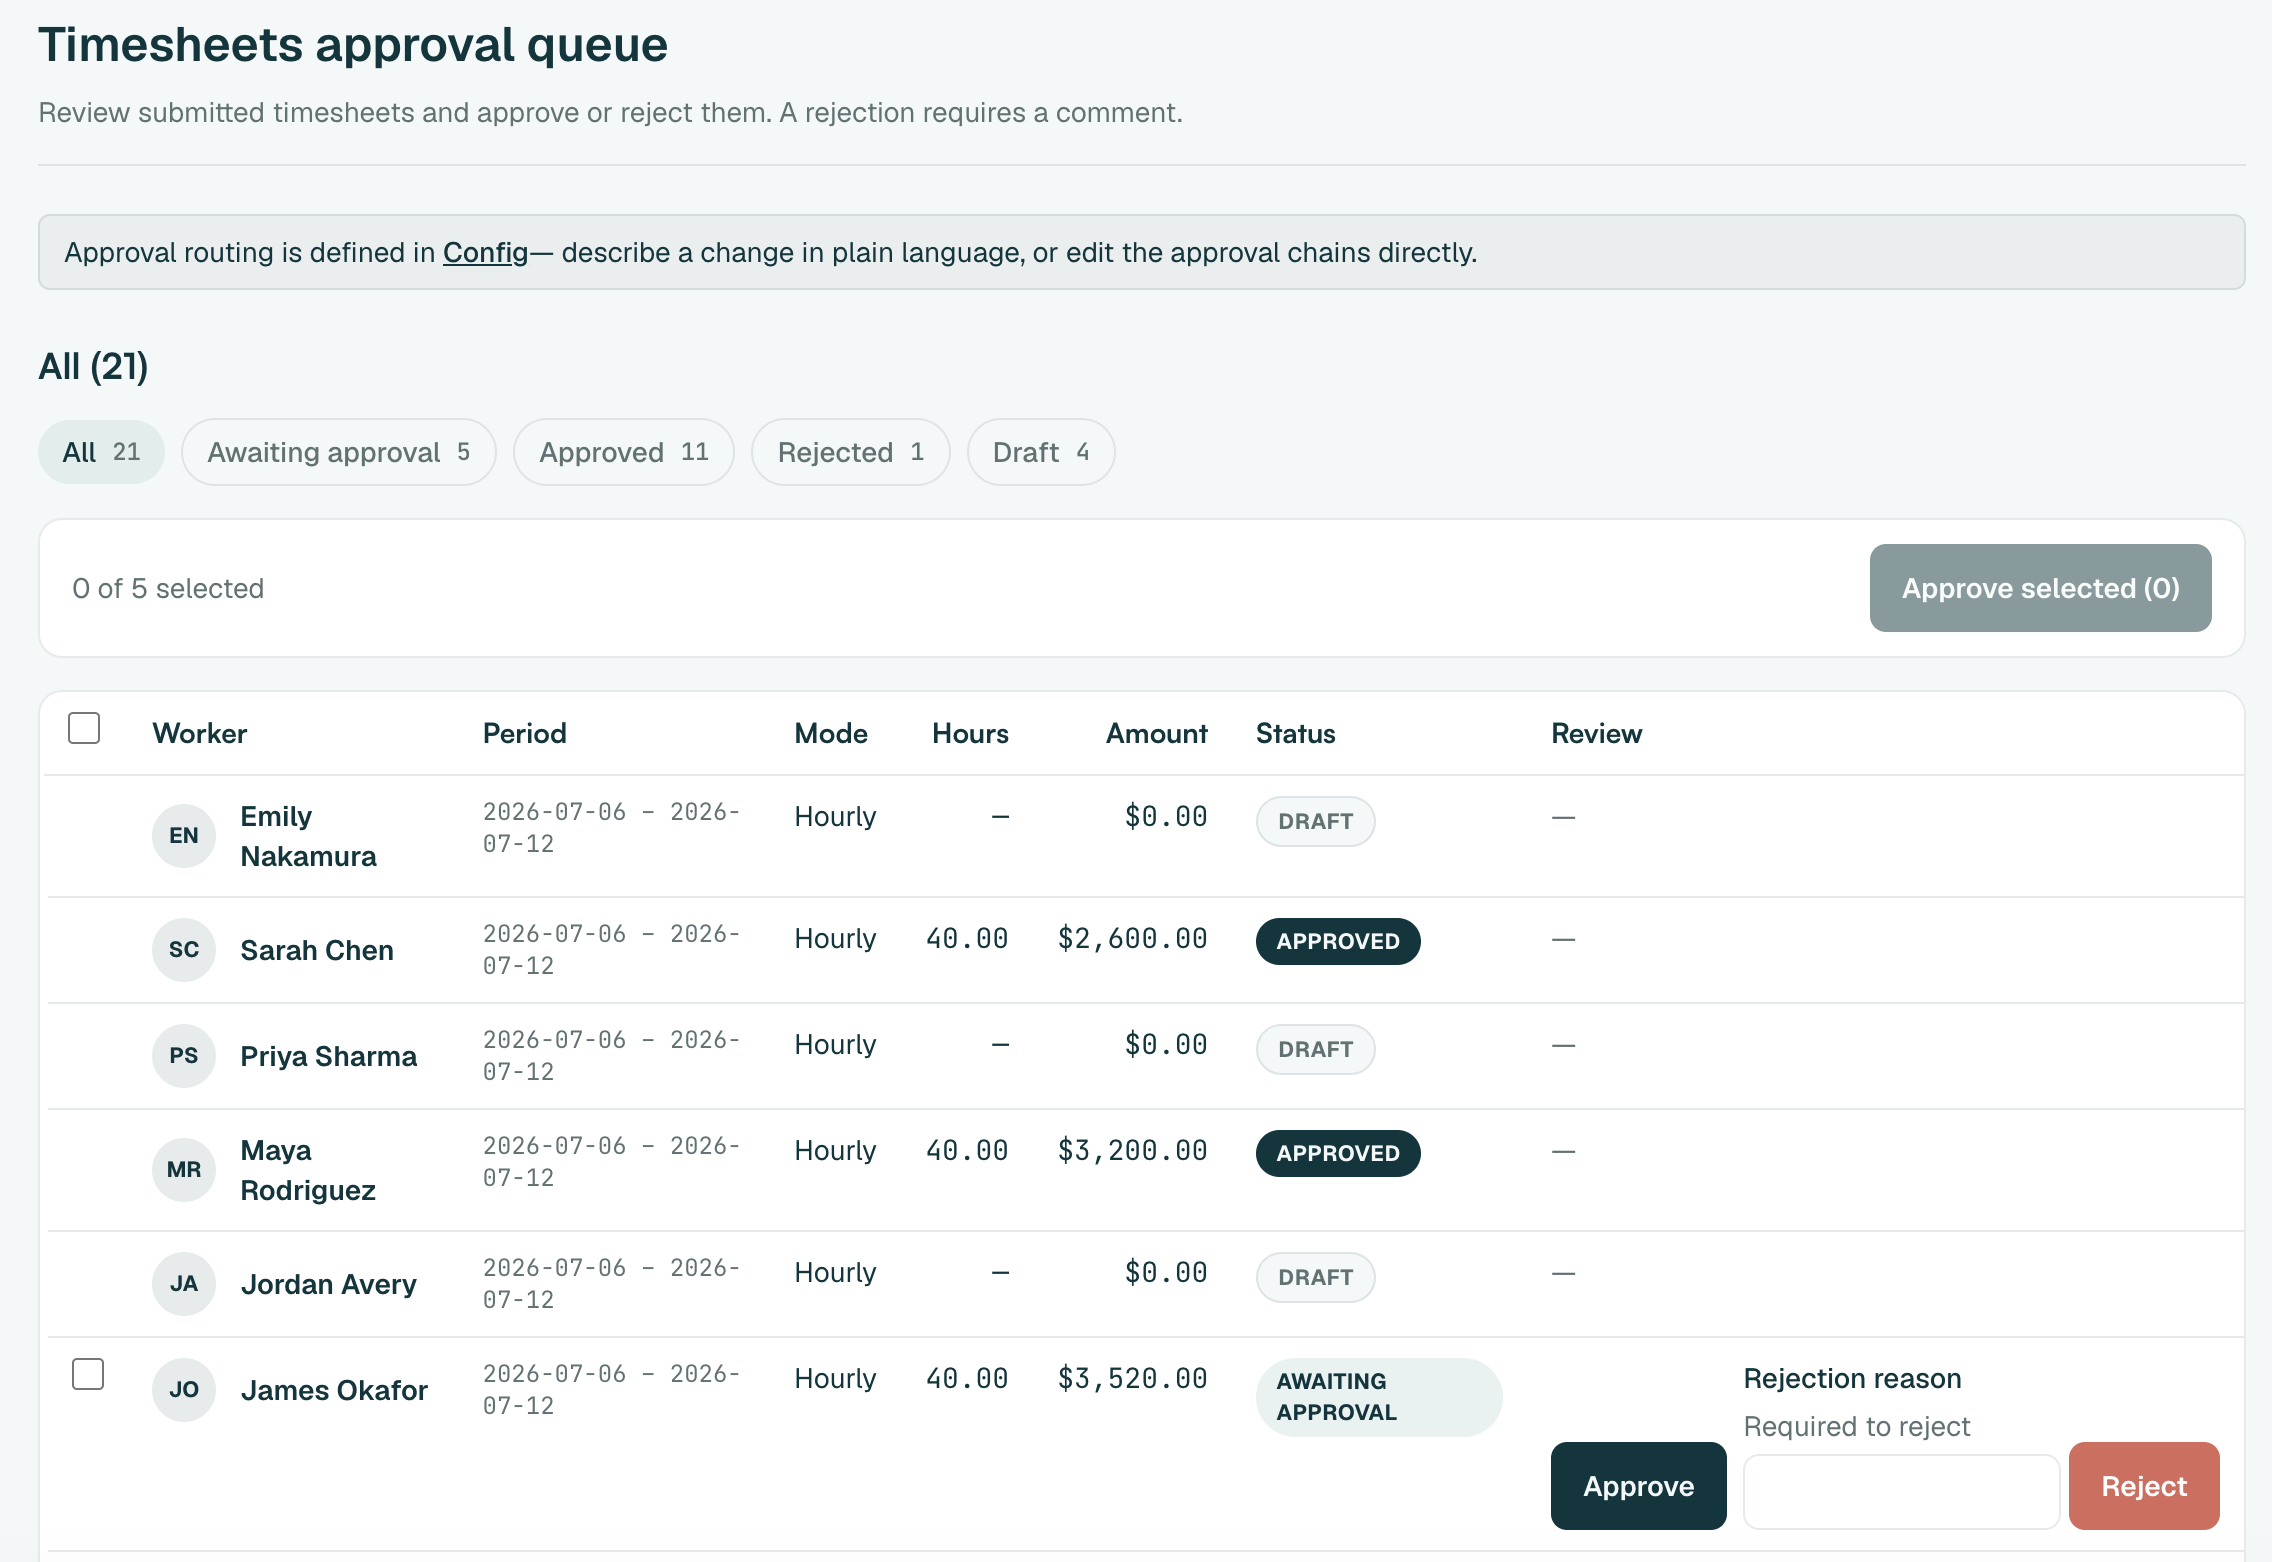Select the name James Okafor
2272x1562 pixels.
(x=334, y=1390)
